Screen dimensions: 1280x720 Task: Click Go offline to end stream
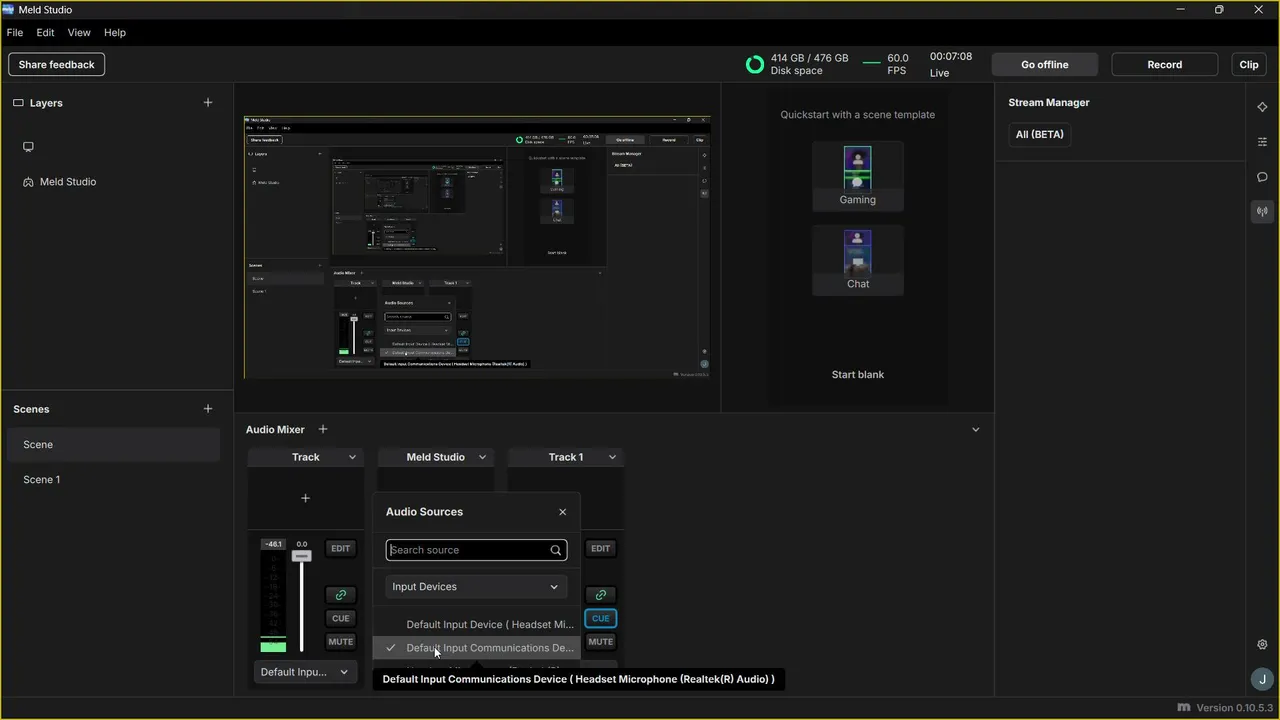pyautogui.click(x=1045, y=65)
